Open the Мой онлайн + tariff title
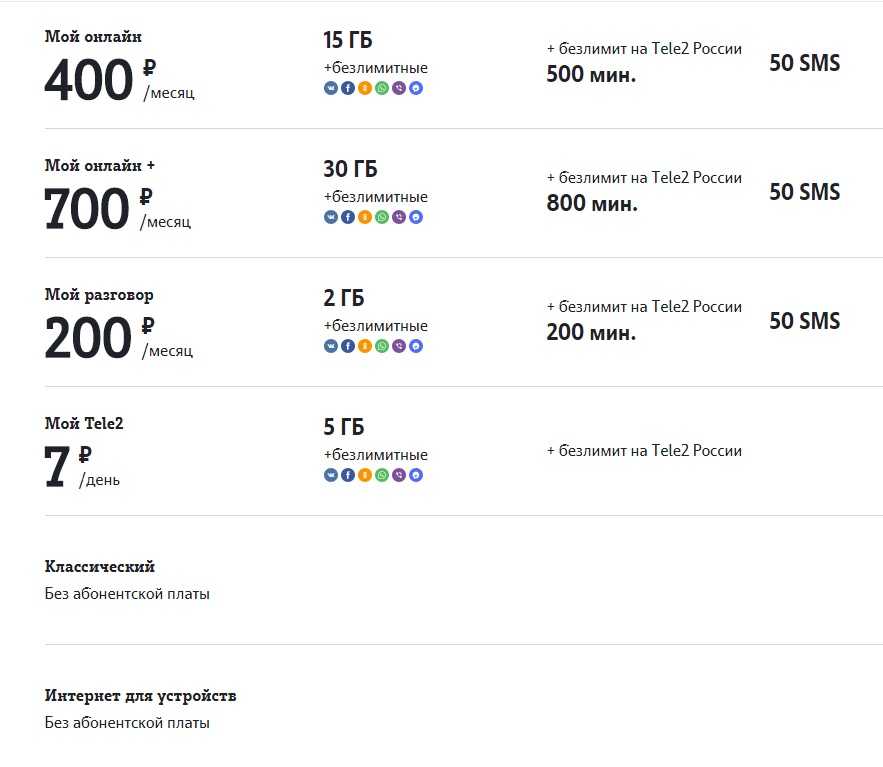 coord(100,166)
